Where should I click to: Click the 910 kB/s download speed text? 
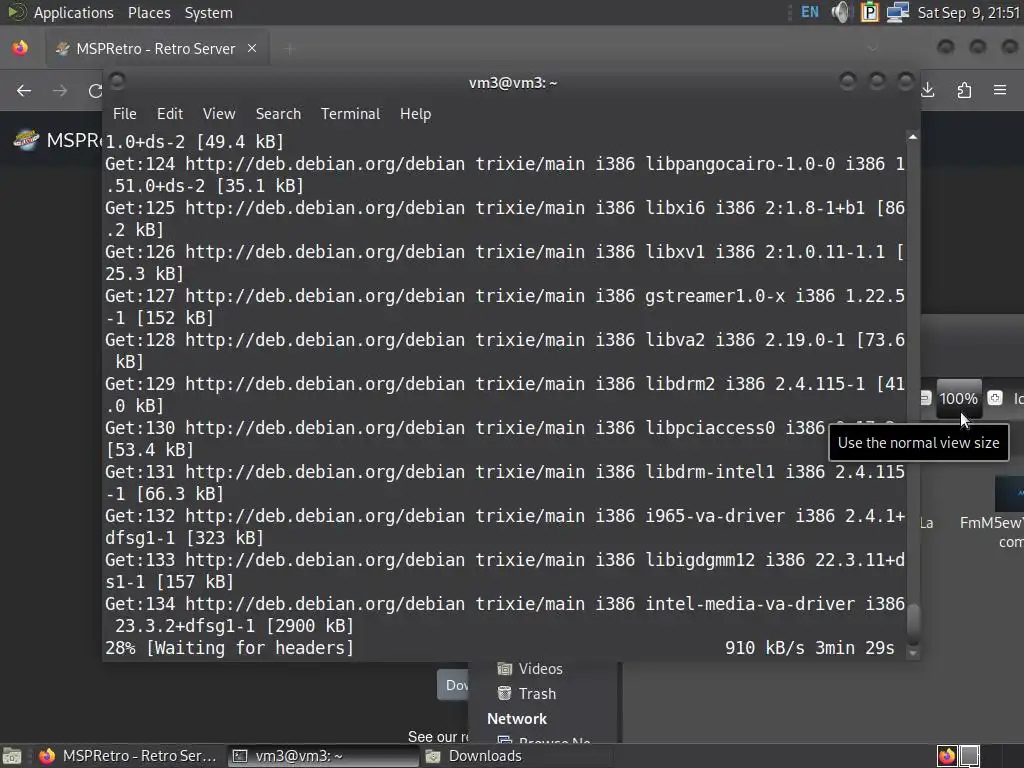(x=764, y=648)
